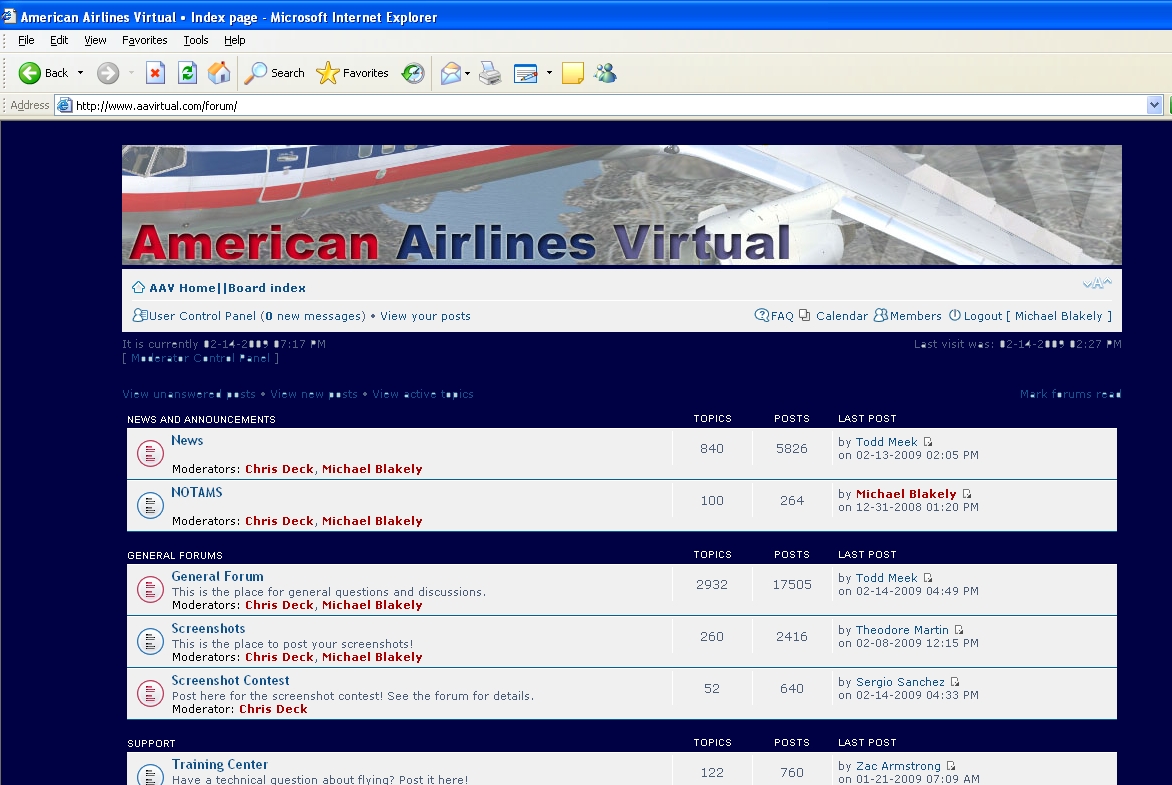Click the American Airlines Virtual banner image

(622, 205)
